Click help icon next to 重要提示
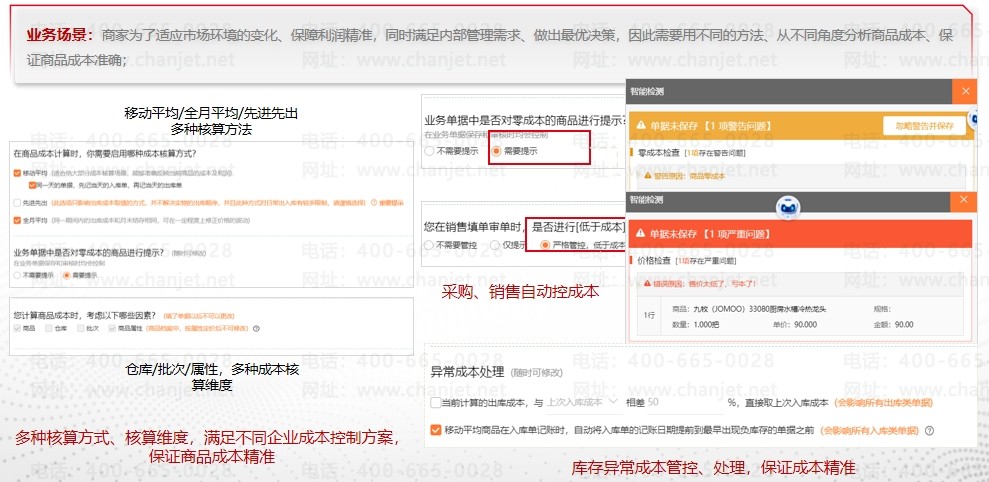 point(372,203)
